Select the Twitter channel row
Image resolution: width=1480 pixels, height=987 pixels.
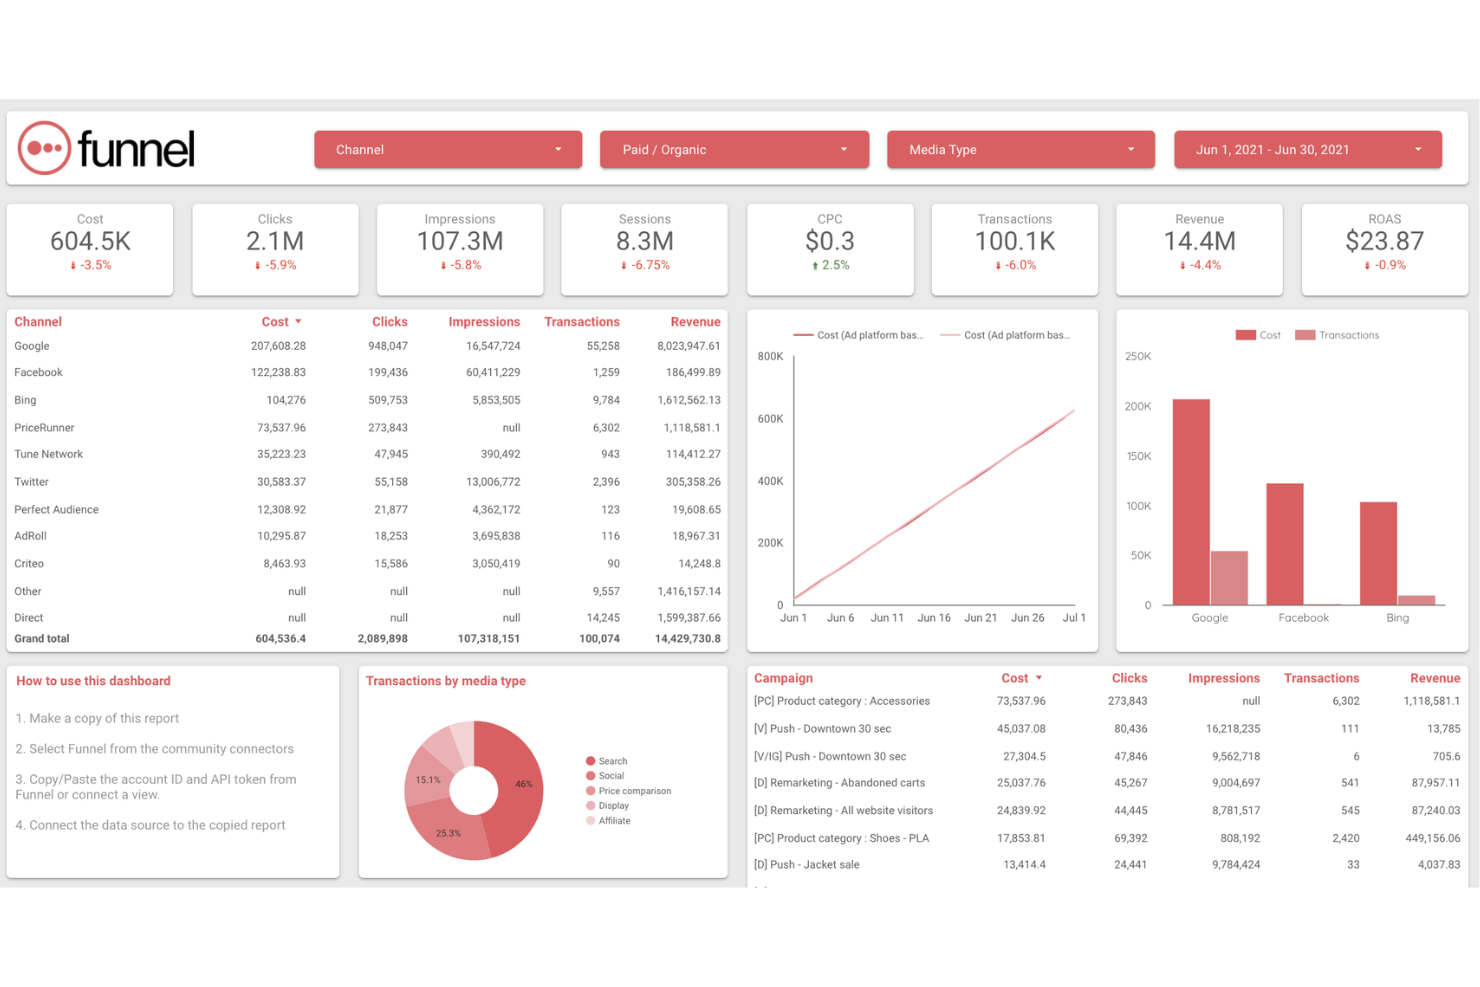367,482
